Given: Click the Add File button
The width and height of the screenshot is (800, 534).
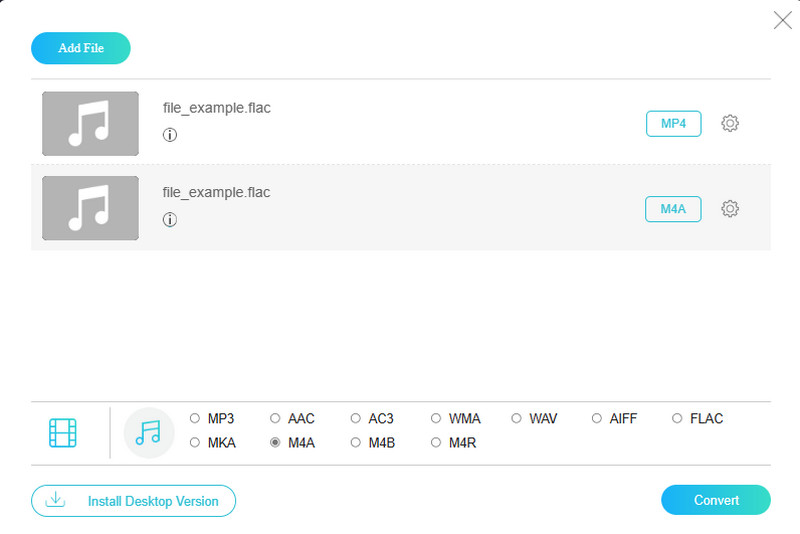Looking at the screenshot, I should (81, 48).
